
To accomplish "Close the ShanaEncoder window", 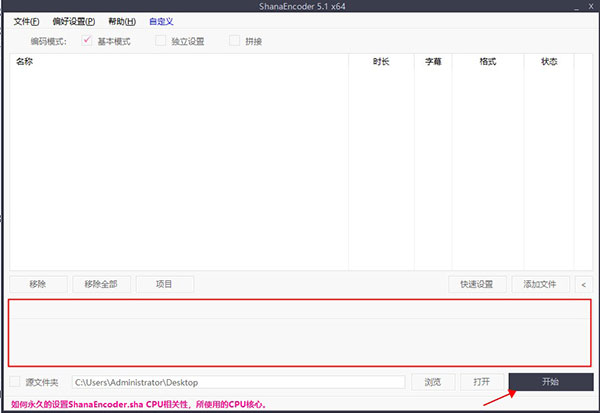I will tap(591, 6).
